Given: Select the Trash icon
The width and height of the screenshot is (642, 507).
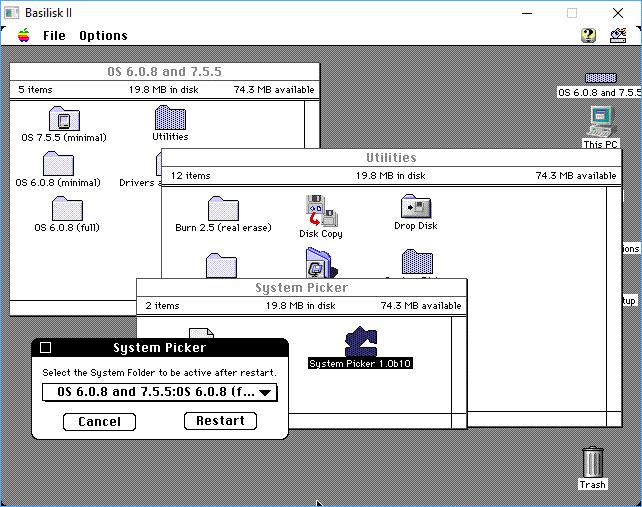Looking at the screenshot, I should 592,462.
